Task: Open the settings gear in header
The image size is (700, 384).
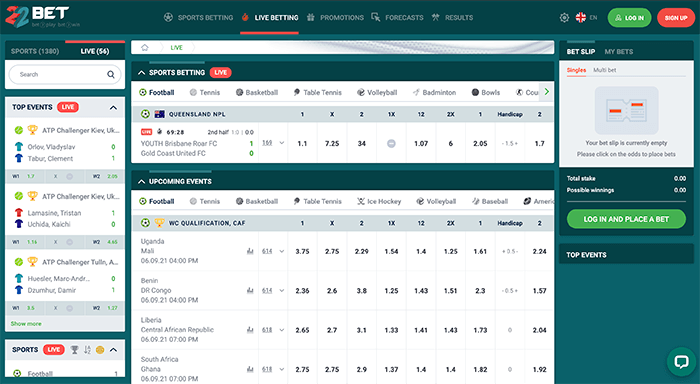Action: tap(564, 18)
